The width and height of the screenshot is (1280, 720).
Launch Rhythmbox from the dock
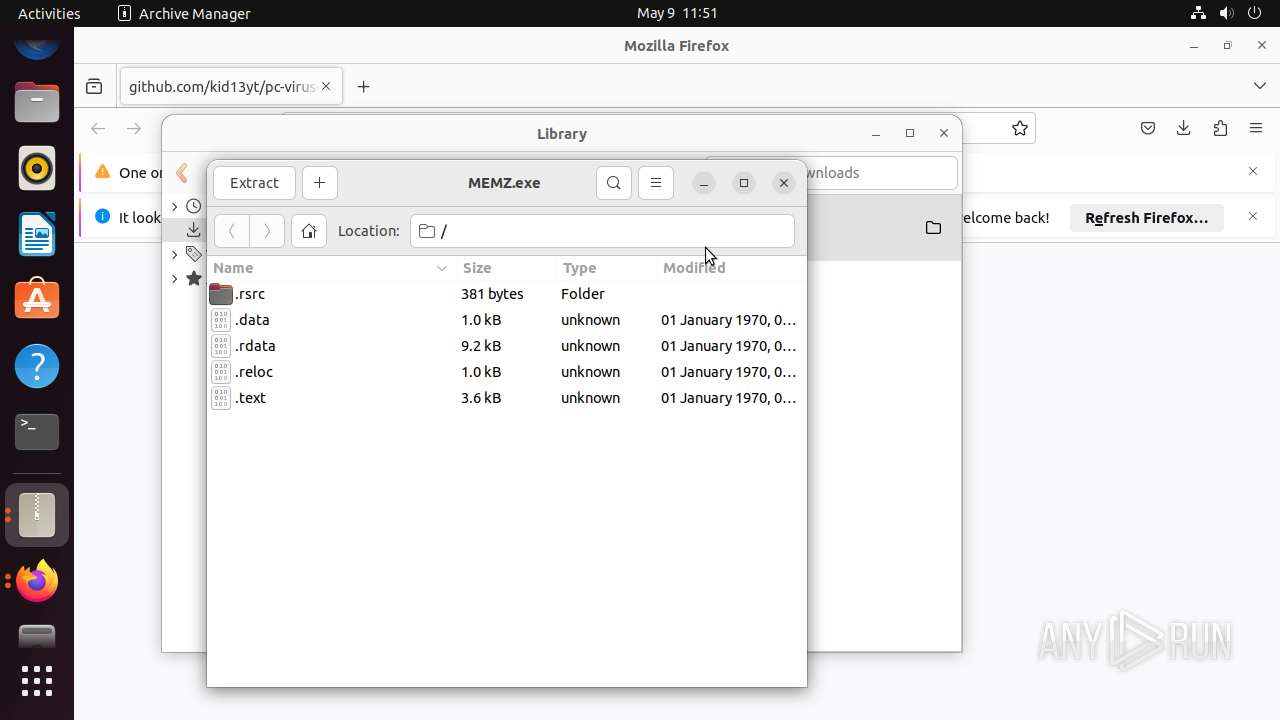pyautogui.click(x=37, y=168)
